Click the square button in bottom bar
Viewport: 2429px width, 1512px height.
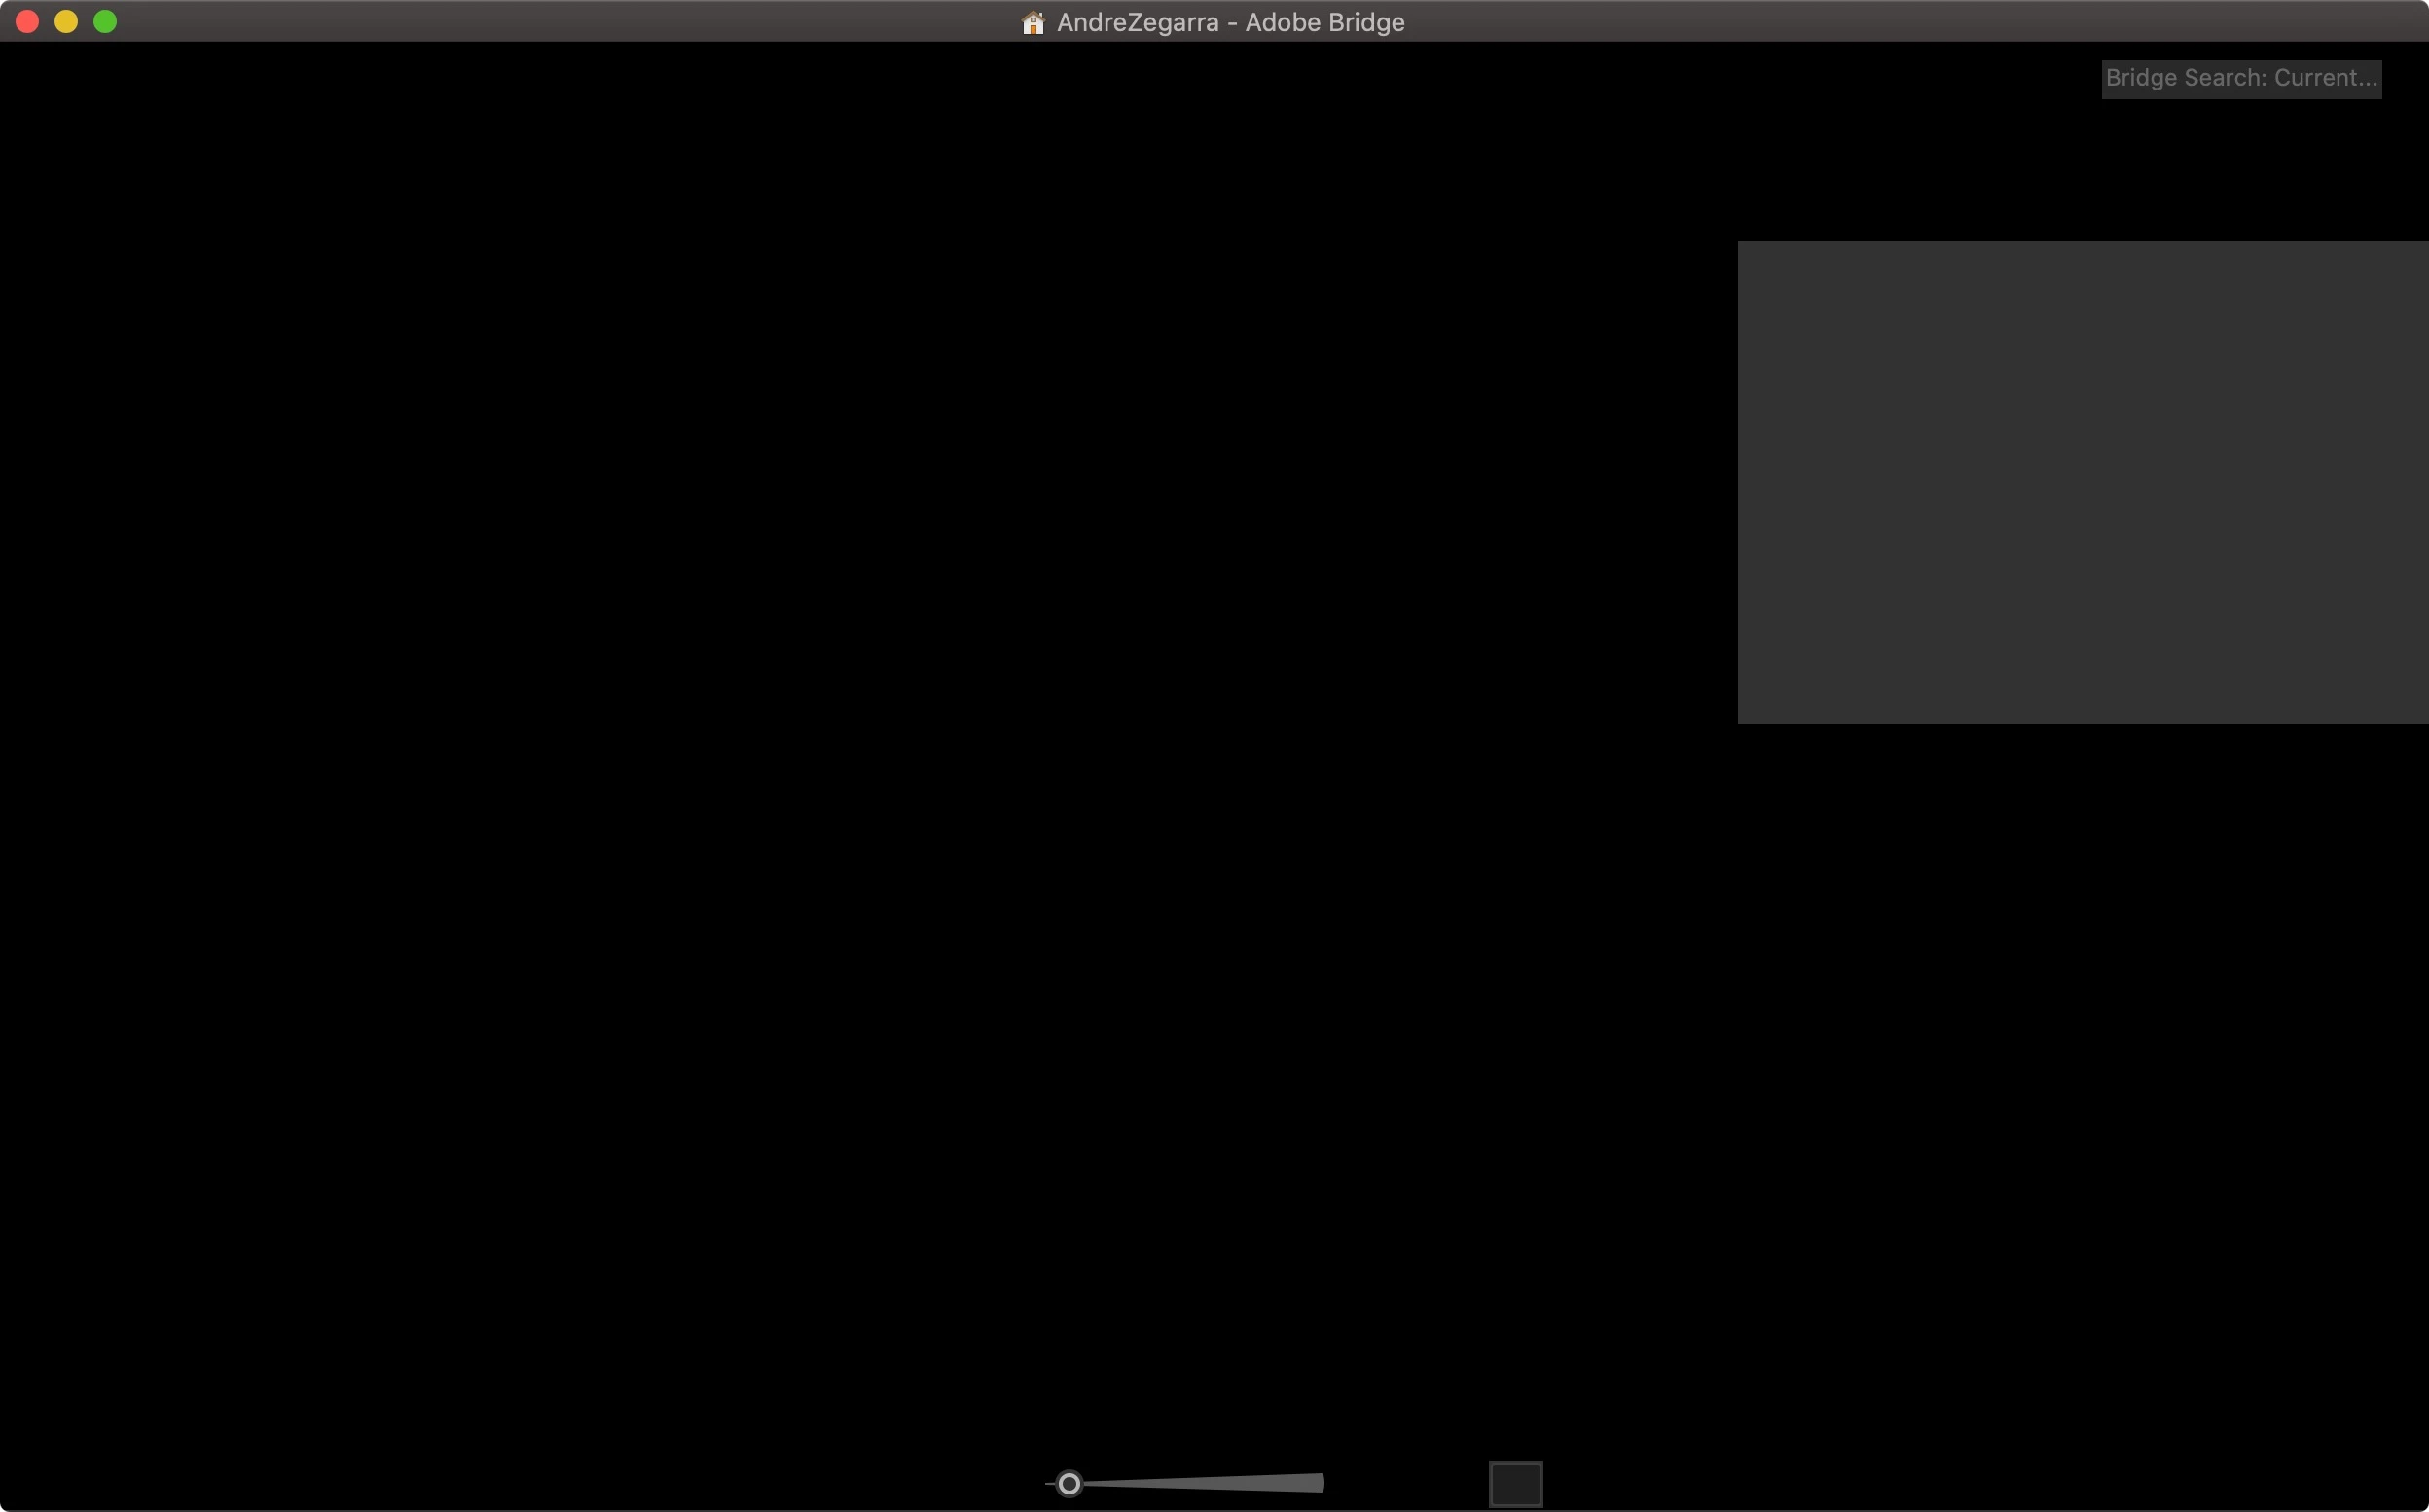1515,1484
